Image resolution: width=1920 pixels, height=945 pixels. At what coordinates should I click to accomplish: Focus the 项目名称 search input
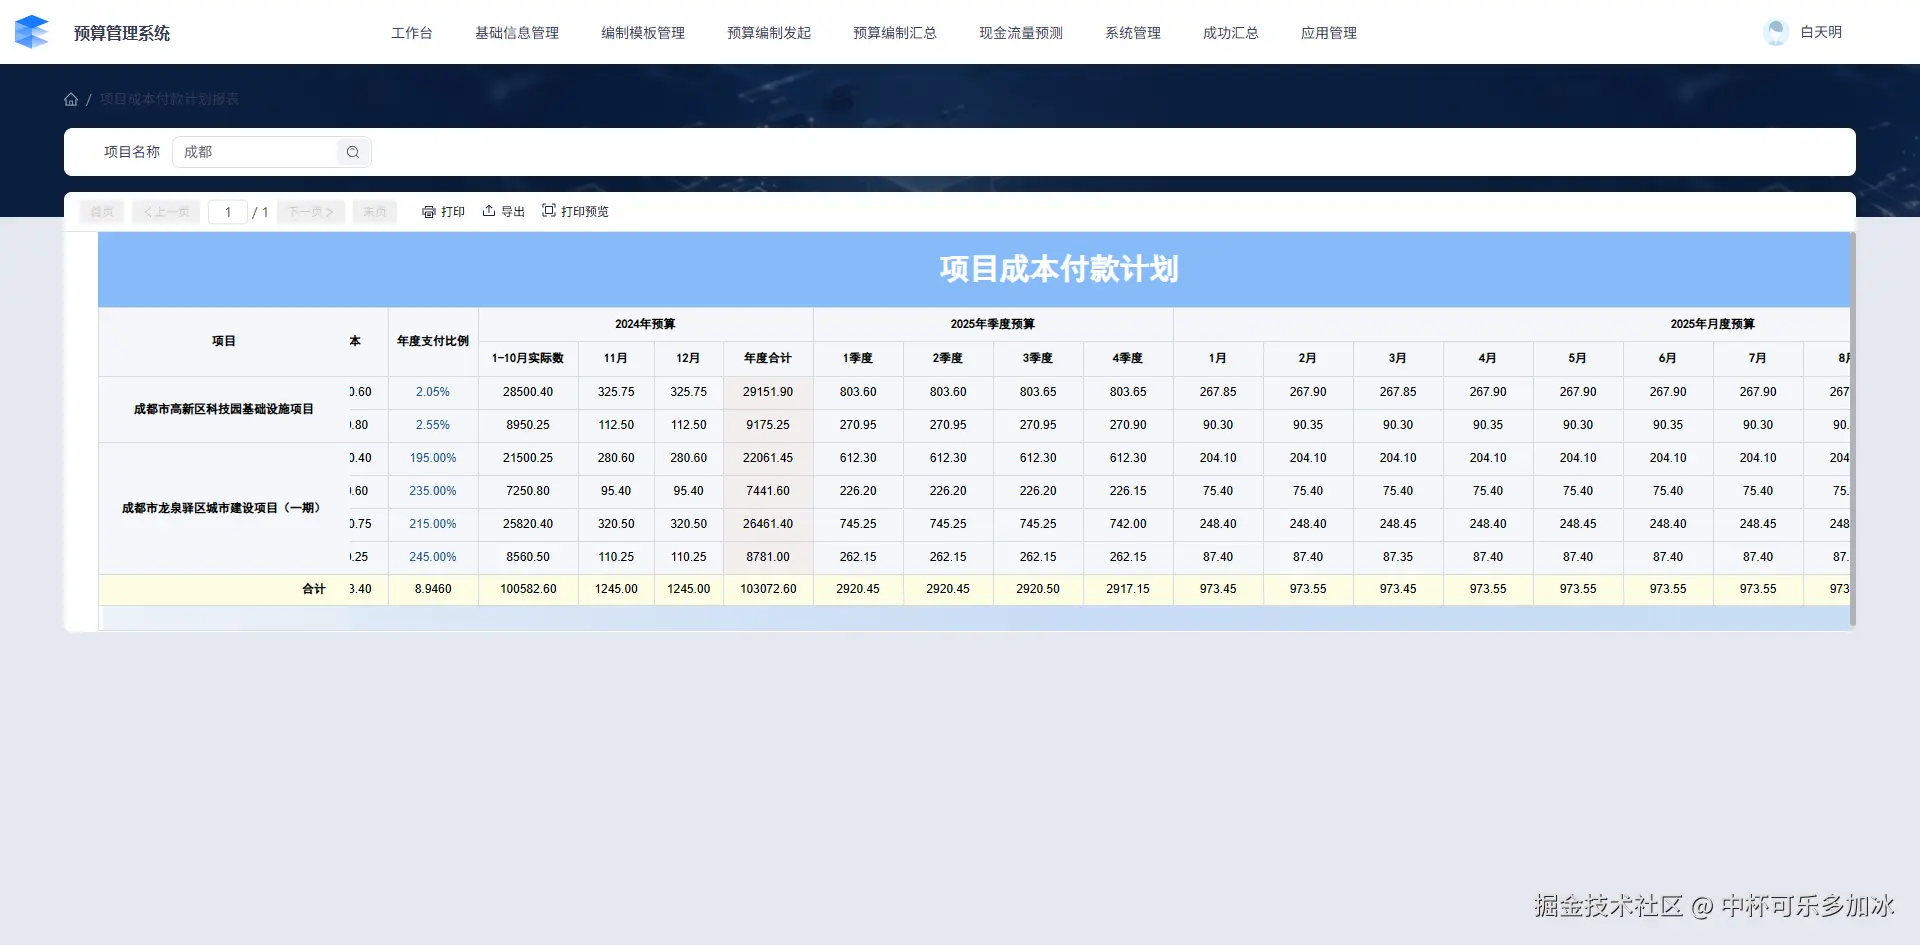pos(256,152)
